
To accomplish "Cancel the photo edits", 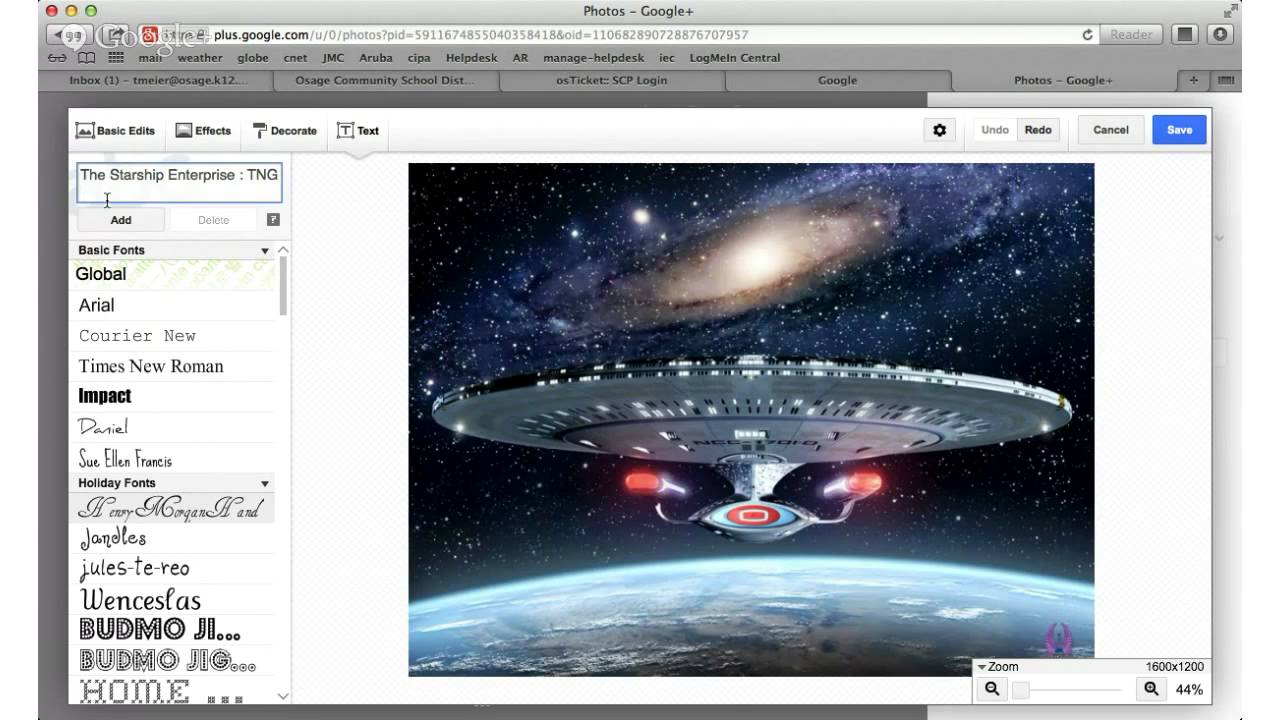I will [1111, 130].
